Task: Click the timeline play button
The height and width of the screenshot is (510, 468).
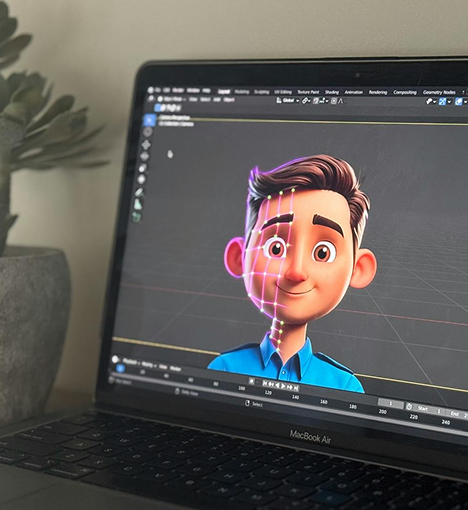Action: point(284,386)
